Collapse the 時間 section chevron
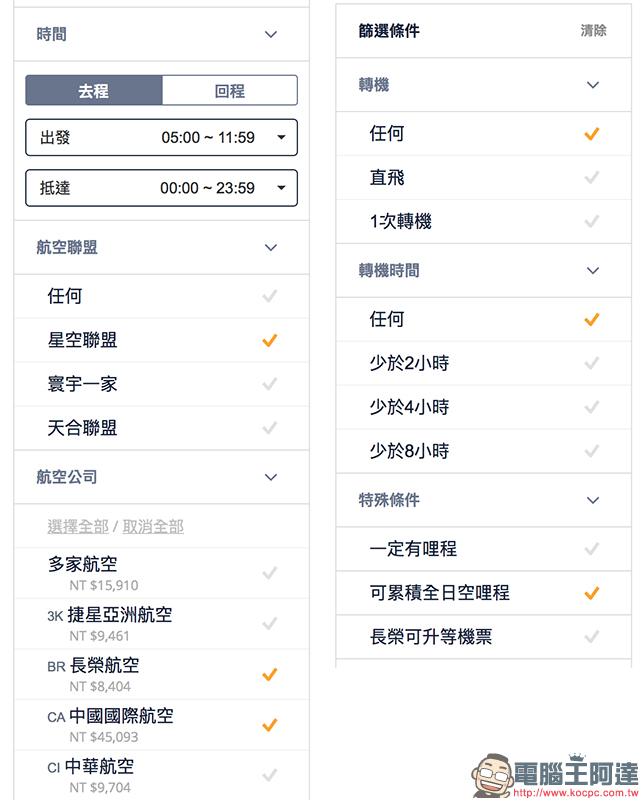Viewport: 642px width, 800px height. pos(270,35)
